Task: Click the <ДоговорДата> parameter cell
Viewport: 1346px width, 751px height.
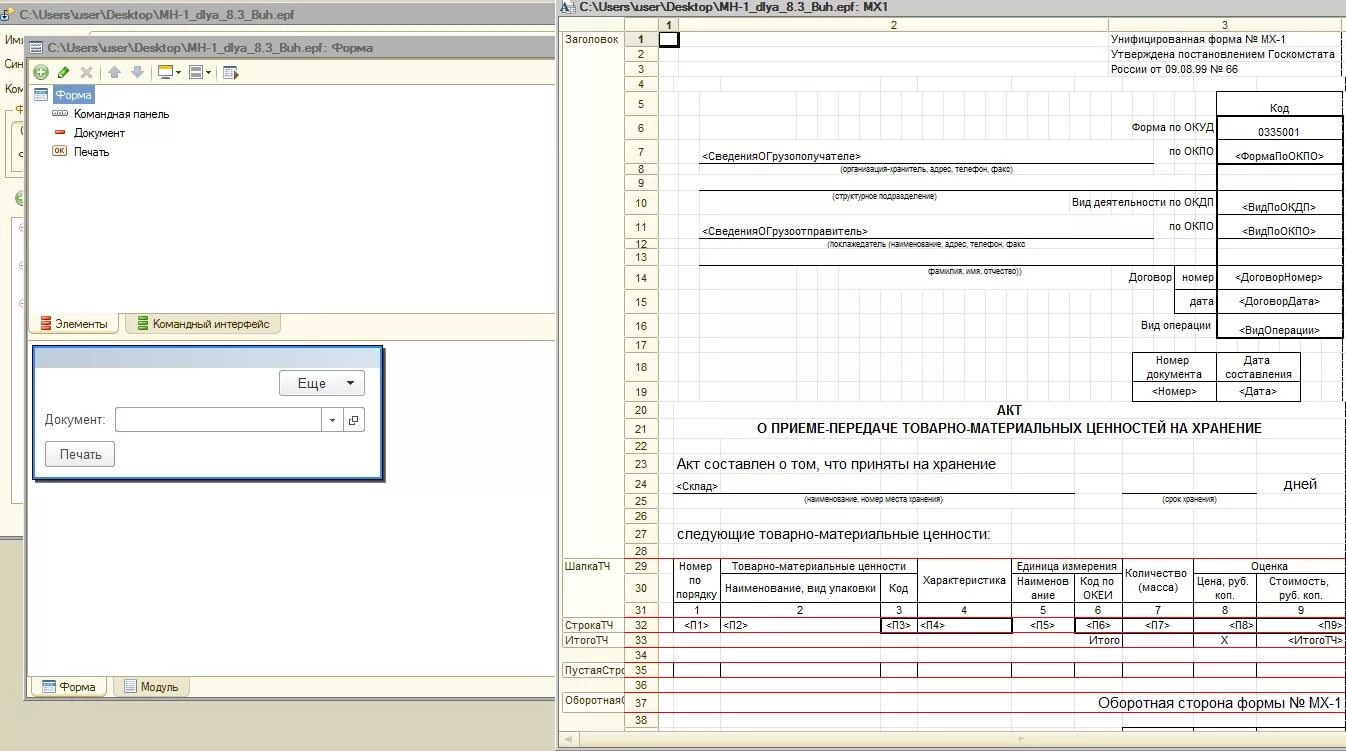Action: pyautogui.click(x=1279, y=301)
